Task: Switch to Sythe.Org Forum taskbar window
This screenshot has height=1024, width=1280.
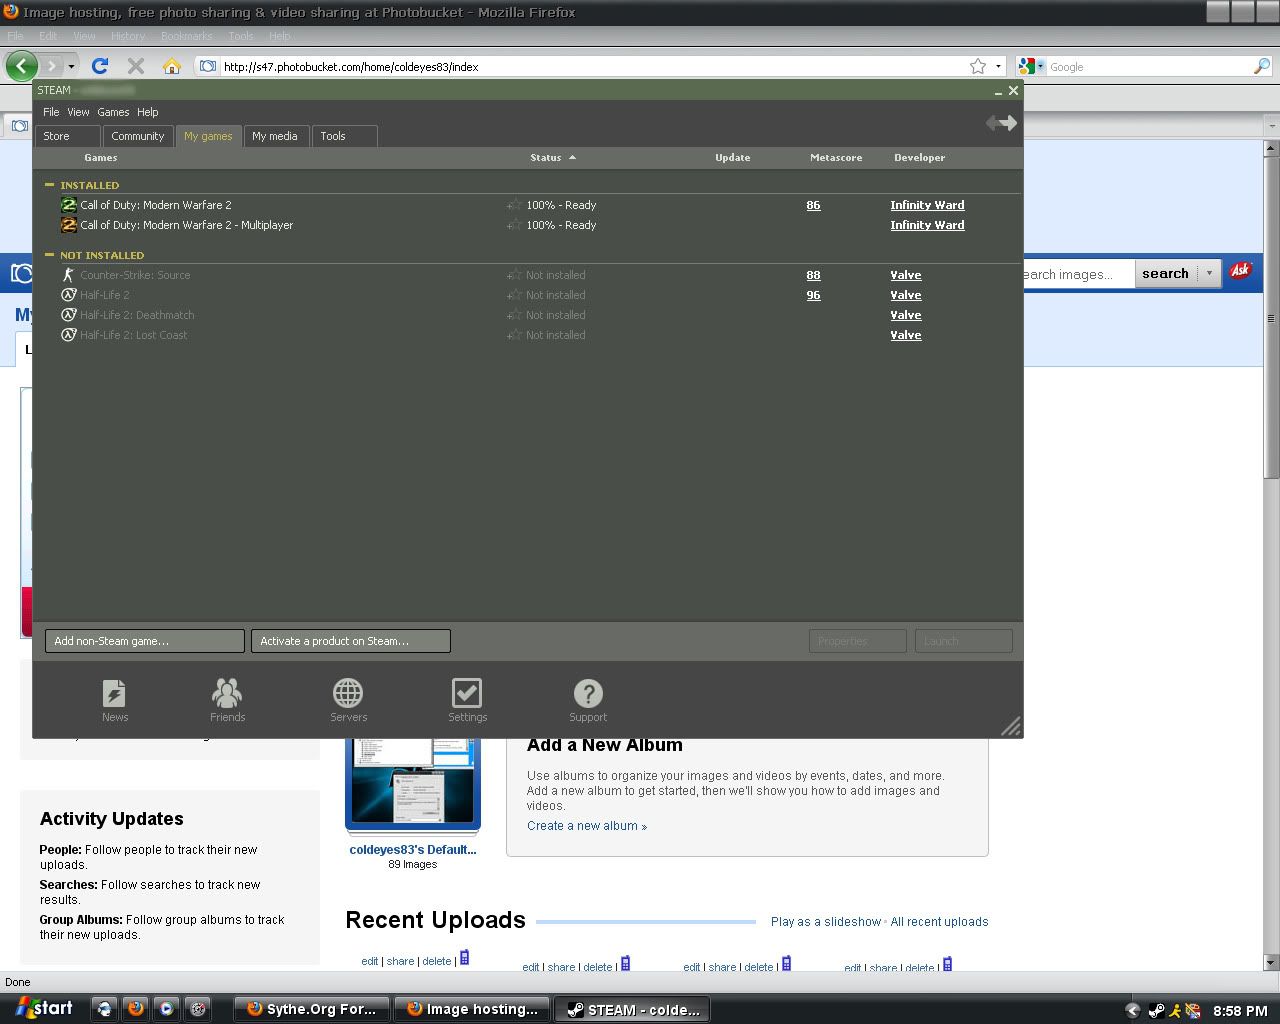Action: click(x=311, y=1009)
